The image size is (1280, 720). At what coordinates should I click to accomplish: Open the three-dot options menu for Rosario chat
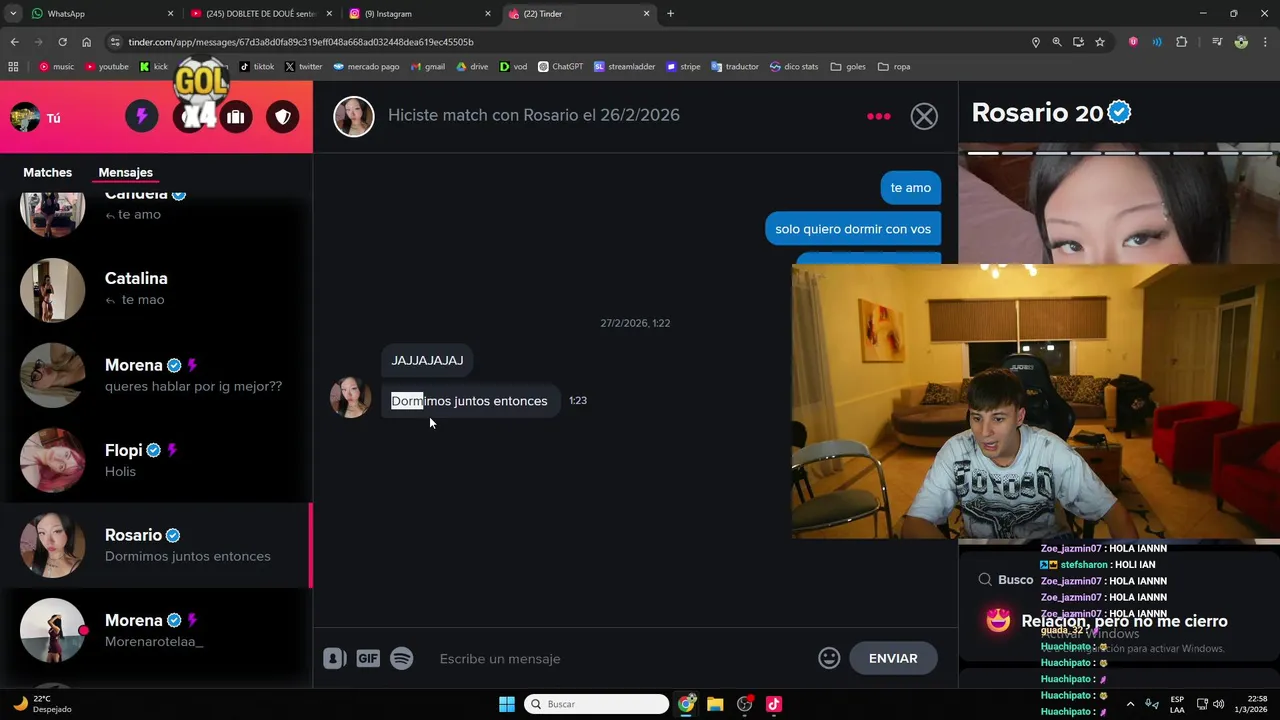pos(879,116)
